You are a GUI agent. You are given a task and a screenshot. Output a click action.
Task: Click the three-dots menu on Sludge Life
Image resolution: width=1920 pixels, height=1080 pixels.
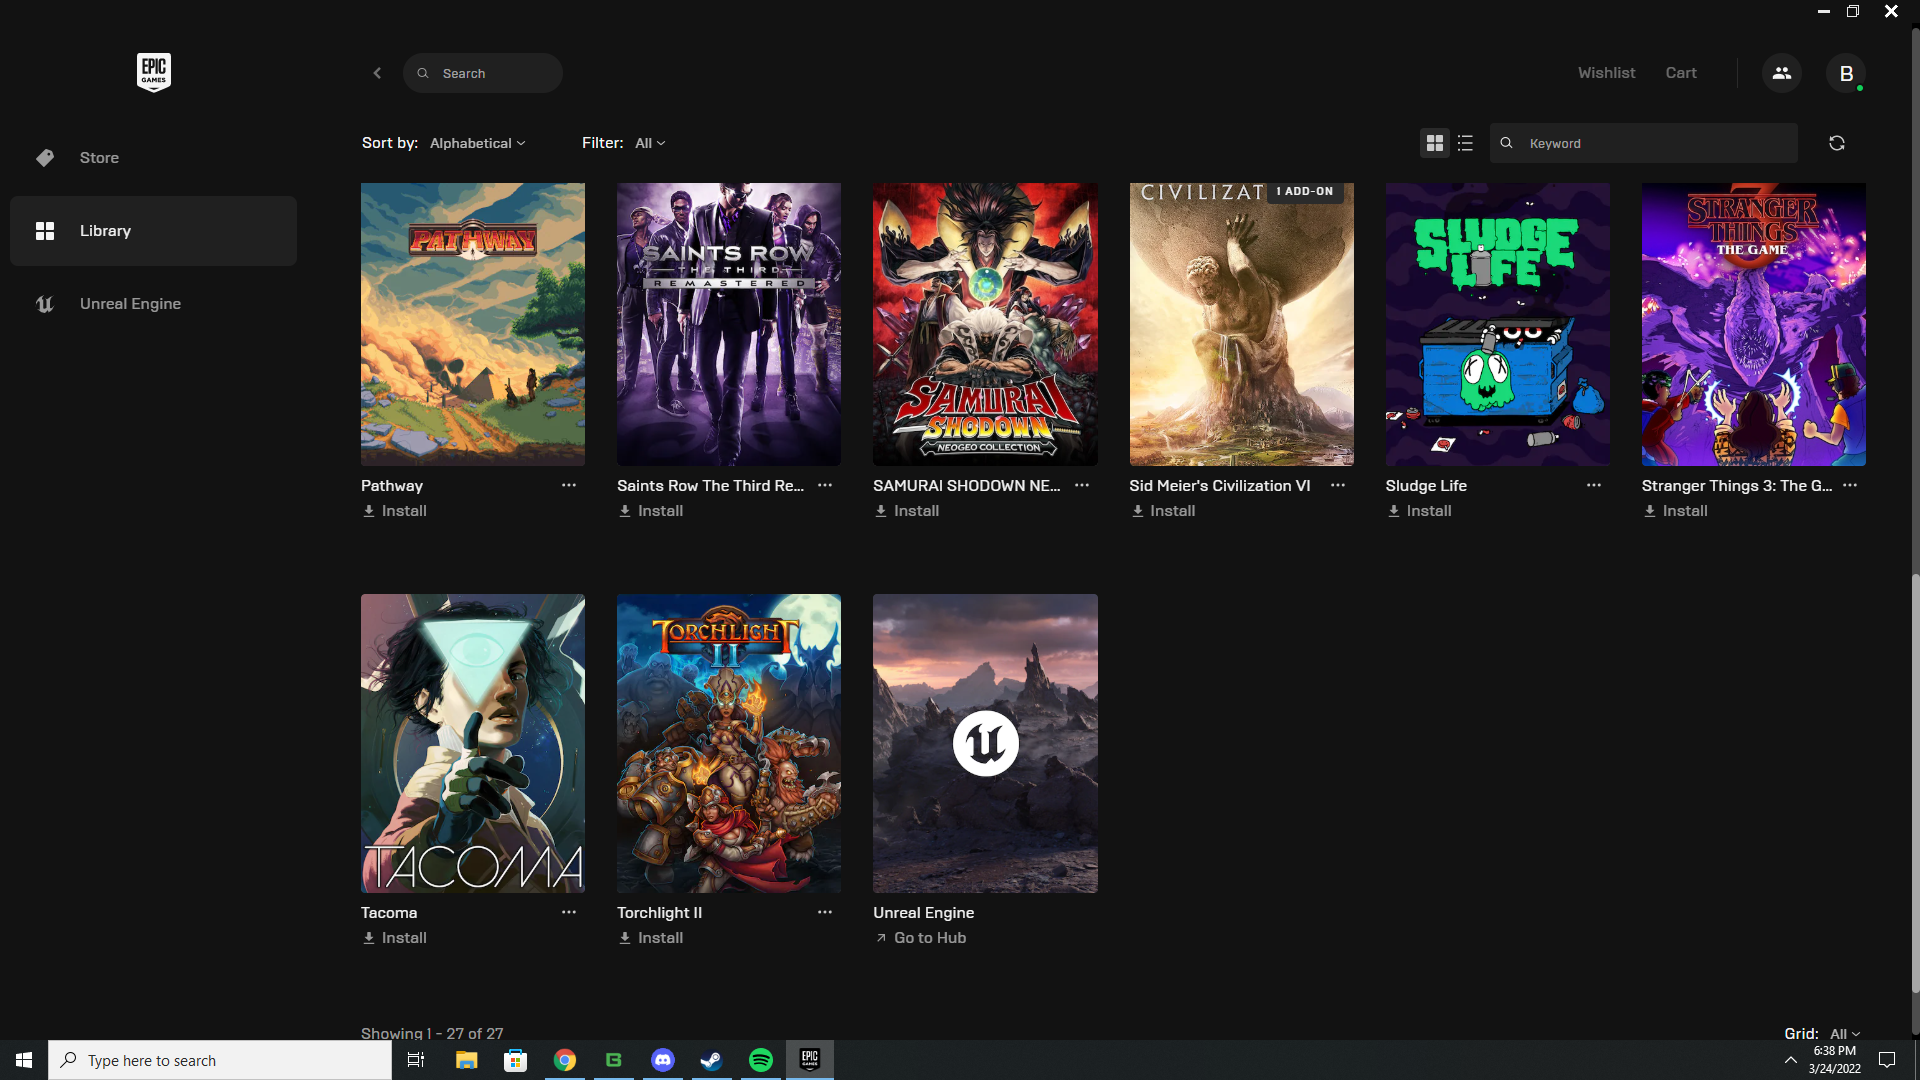[1594, 485]
